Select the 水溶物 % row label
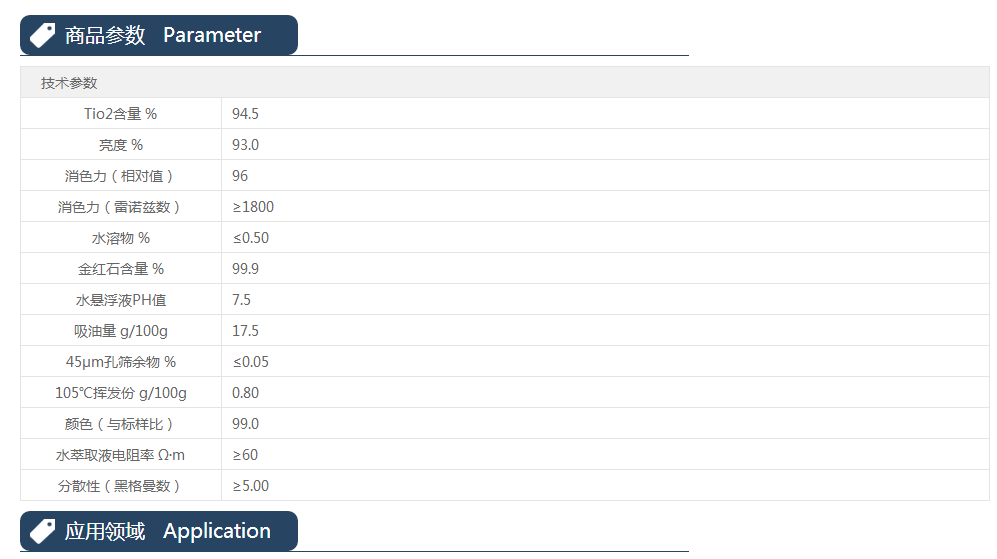 120,238
